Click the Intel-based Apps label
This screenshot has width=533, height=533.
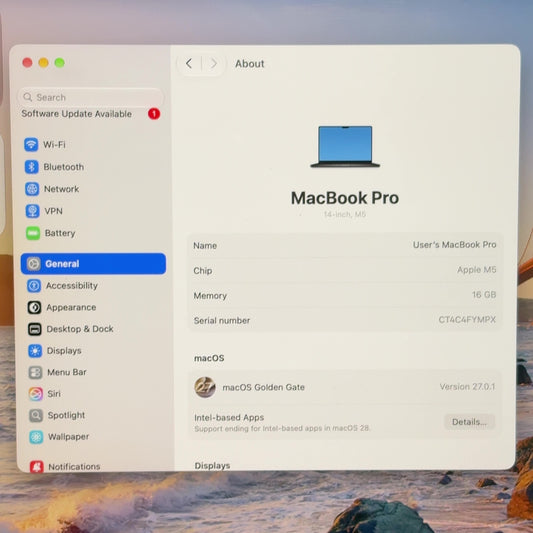tap(229, 417)
